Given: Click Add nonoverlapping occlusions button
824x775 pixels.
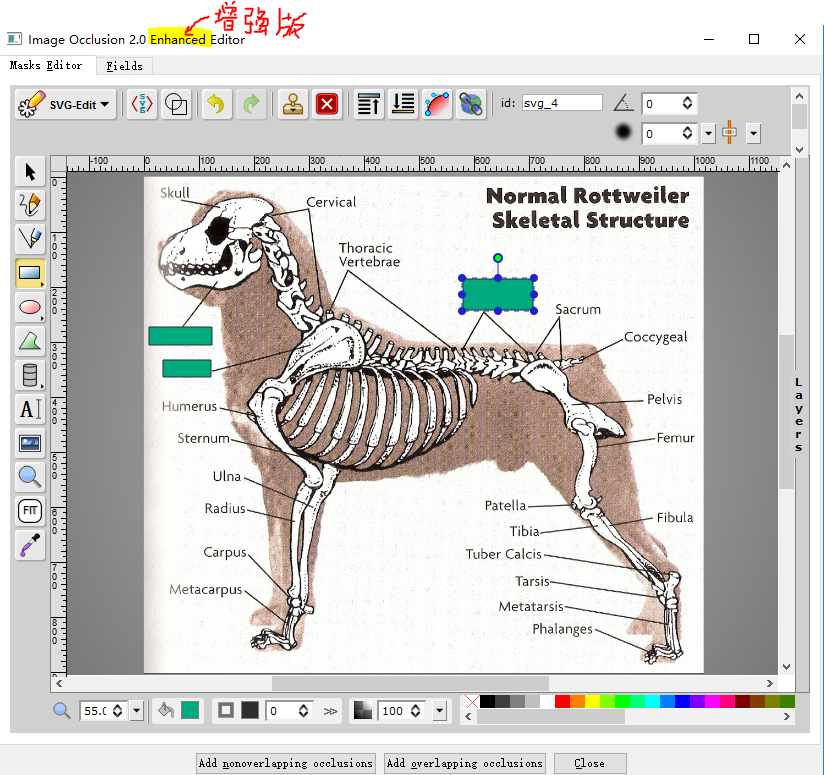Looking at the screenshot, I should coord(285,763).
